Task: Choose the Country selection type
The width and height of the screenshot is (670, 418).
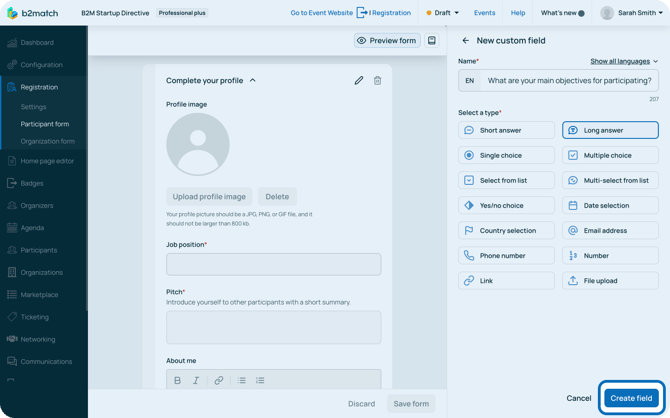Action: pos(506,230)
